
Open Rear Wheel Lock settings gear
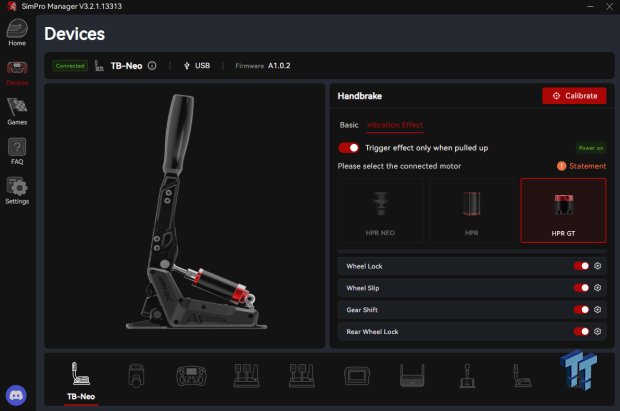(x=597, y=331)
